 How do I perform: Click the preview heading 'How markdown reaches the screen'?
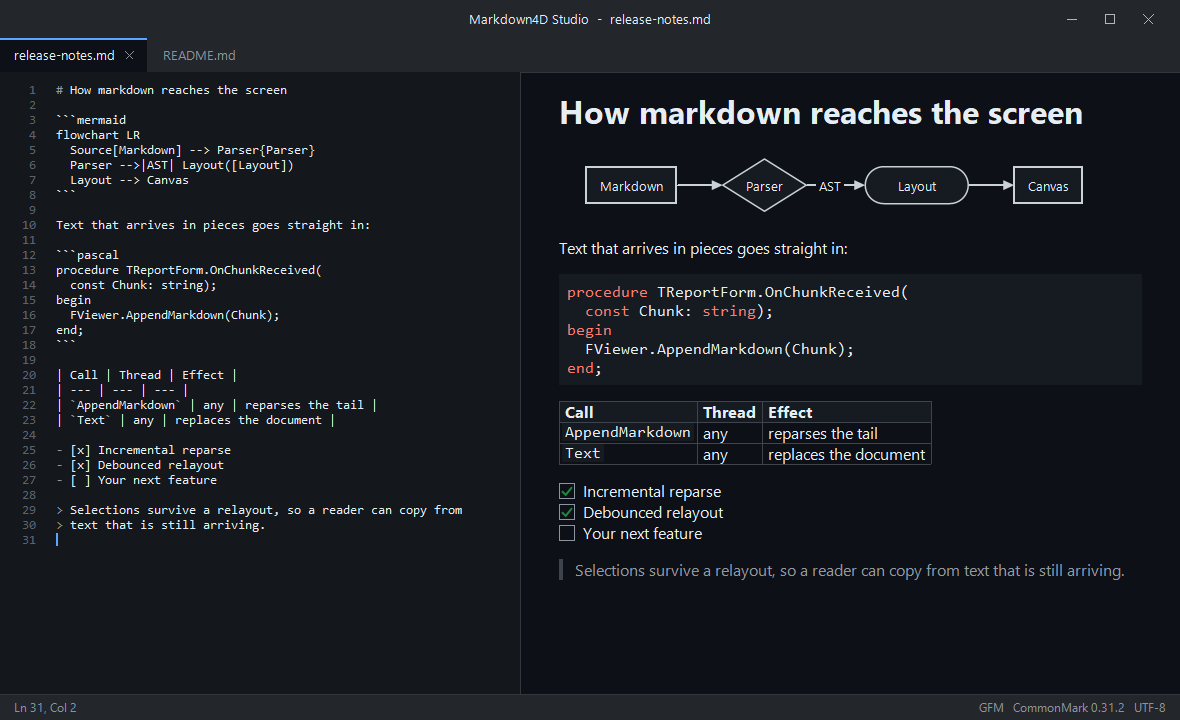(821, 114)
